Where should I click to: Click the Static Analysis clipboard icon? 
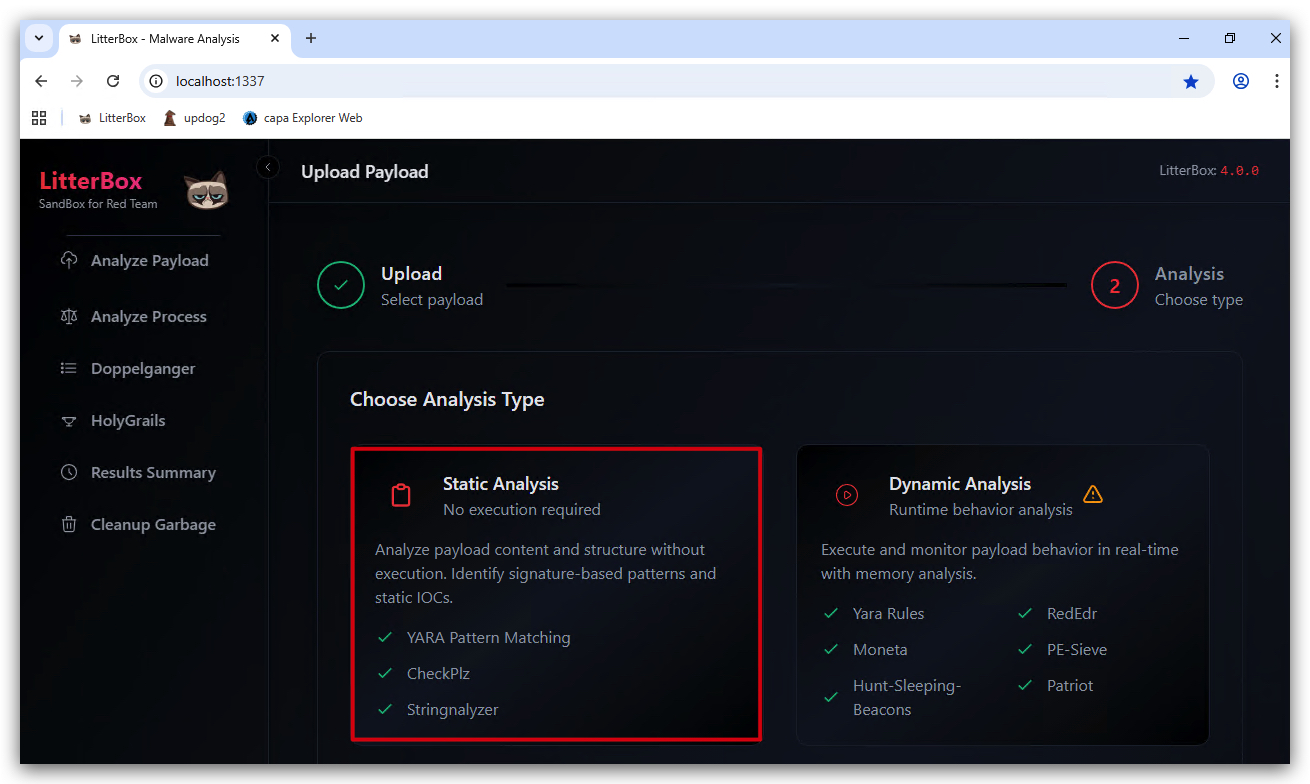[401, 495]
